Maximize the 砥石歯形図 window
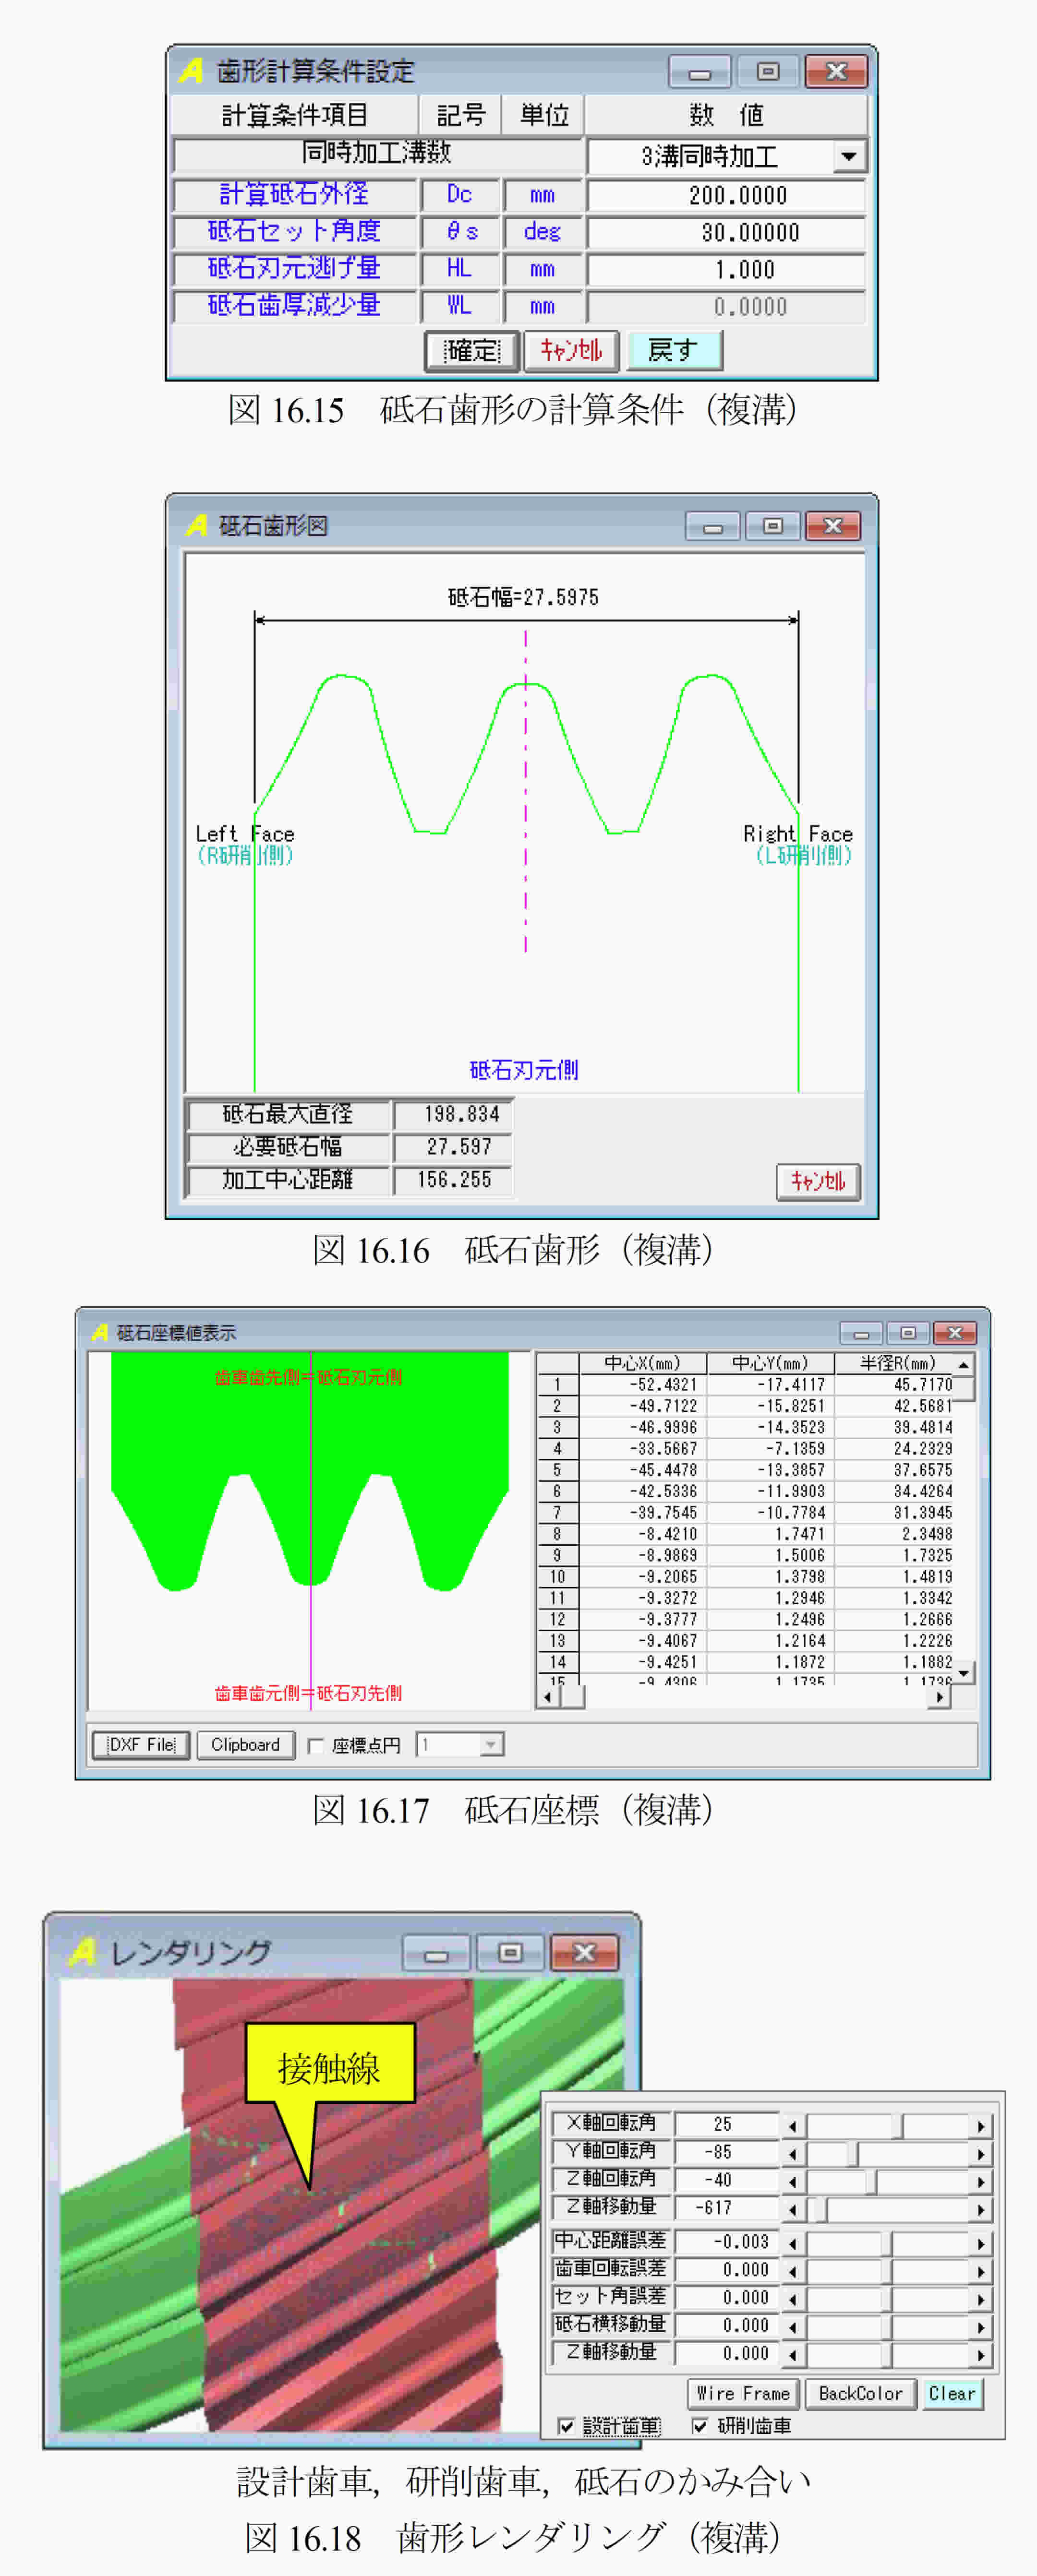1037x2576 pixels. (773, 526)
